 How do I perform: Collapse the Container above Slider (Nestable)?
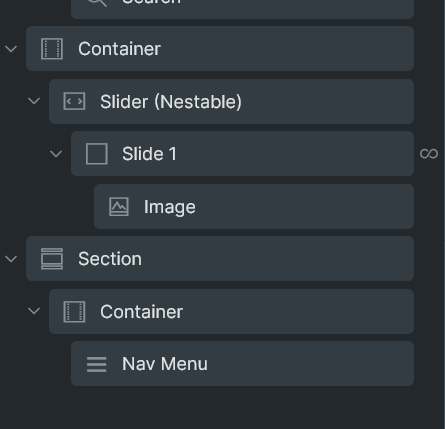(11, 49)
